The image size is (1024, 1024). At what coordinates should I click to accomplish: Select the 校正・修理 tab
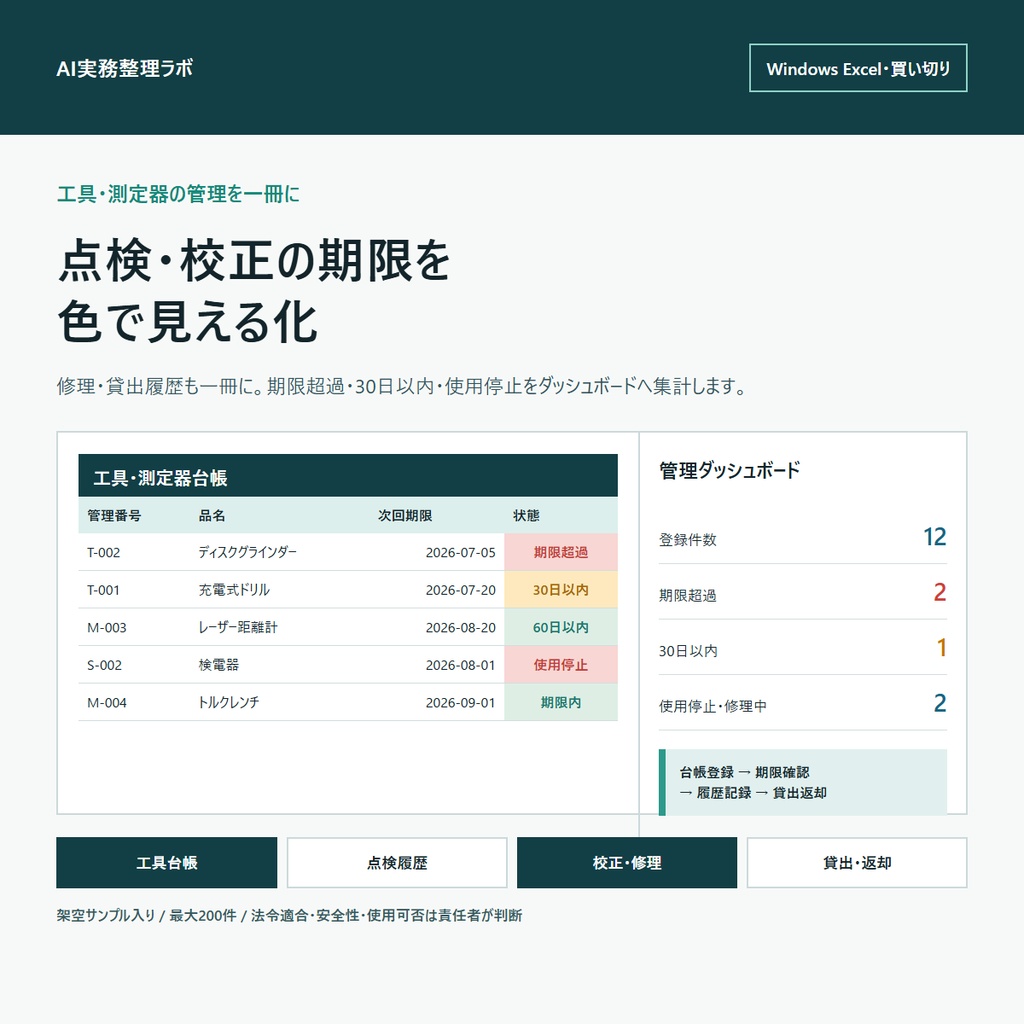(627, 863)
